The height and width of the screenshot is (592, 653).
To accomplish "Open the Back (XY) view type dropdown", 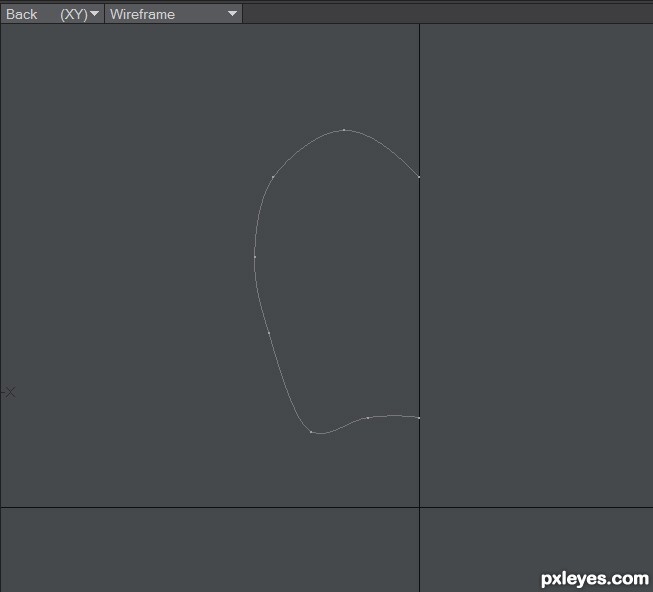I will (x=52, y=14).
